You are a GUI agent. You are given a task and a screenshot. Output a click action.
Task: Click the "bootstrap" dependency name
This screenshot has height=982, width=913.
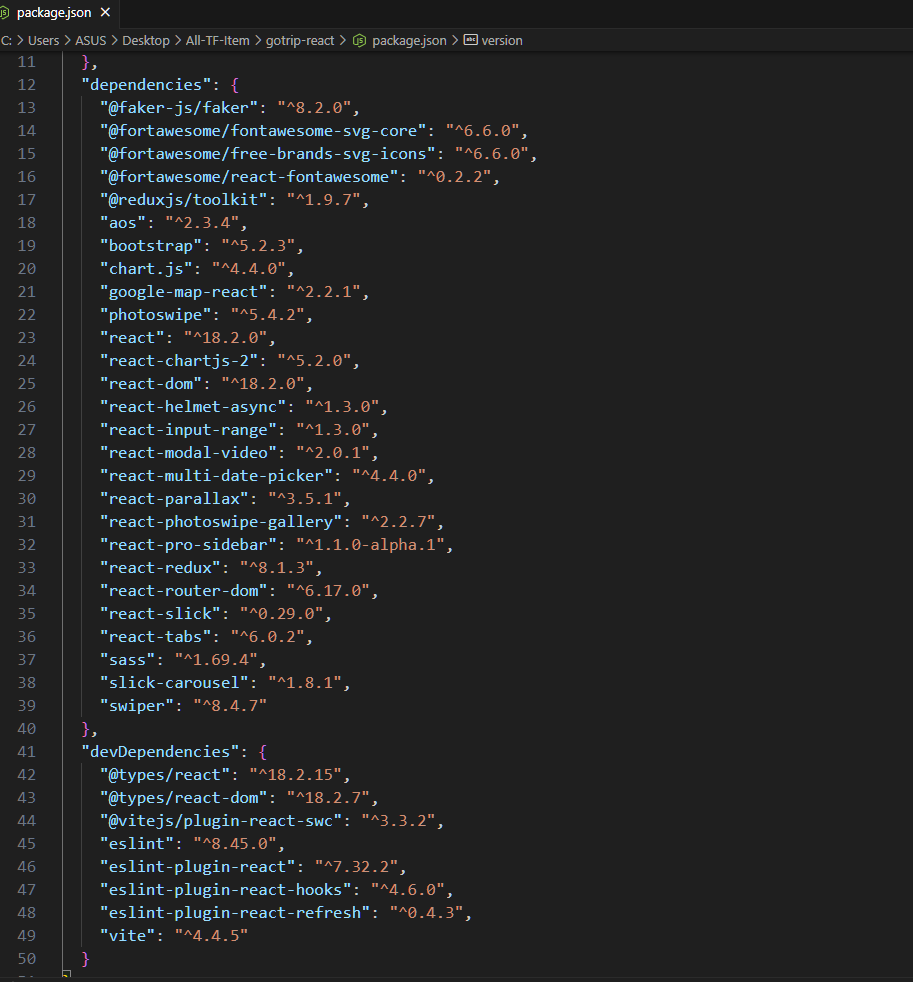pyautogui.click(x=151, y=246)
